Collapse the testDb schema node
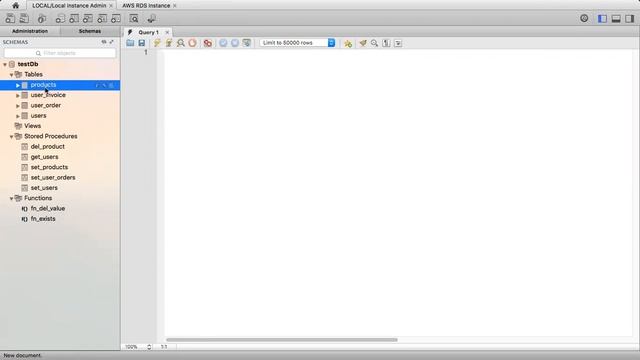This screenshot has height=360, width=640. tap(5, 64)
